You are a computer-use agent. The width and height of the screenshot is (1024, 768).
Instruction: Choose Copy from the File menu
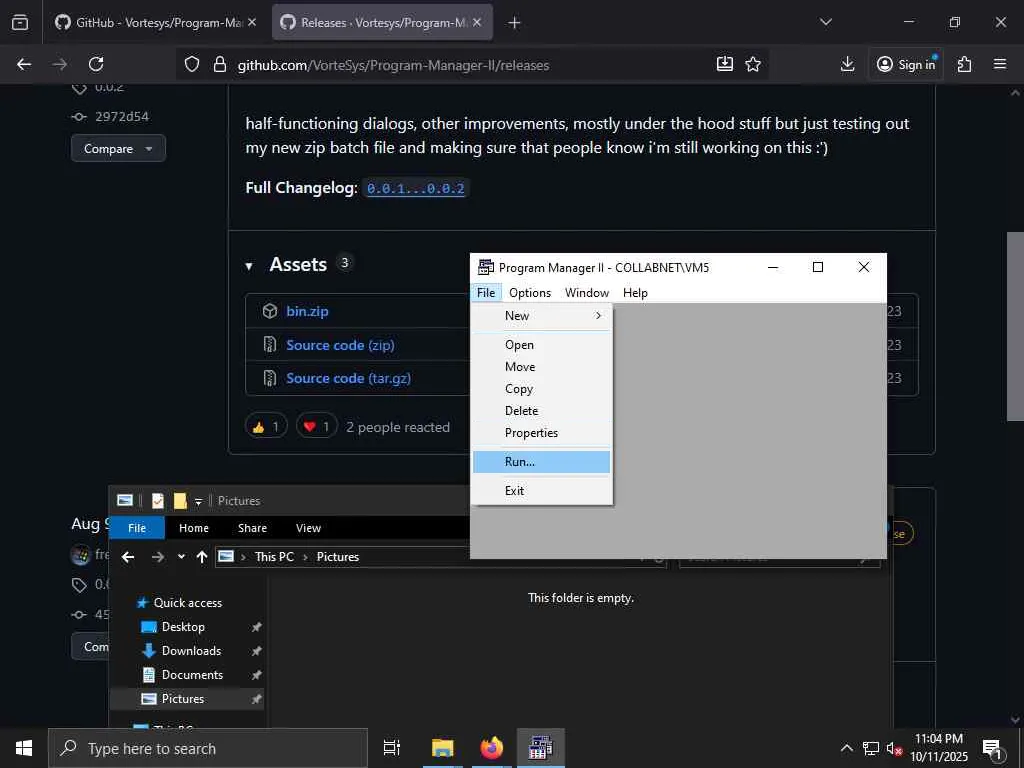pos(541,389)
